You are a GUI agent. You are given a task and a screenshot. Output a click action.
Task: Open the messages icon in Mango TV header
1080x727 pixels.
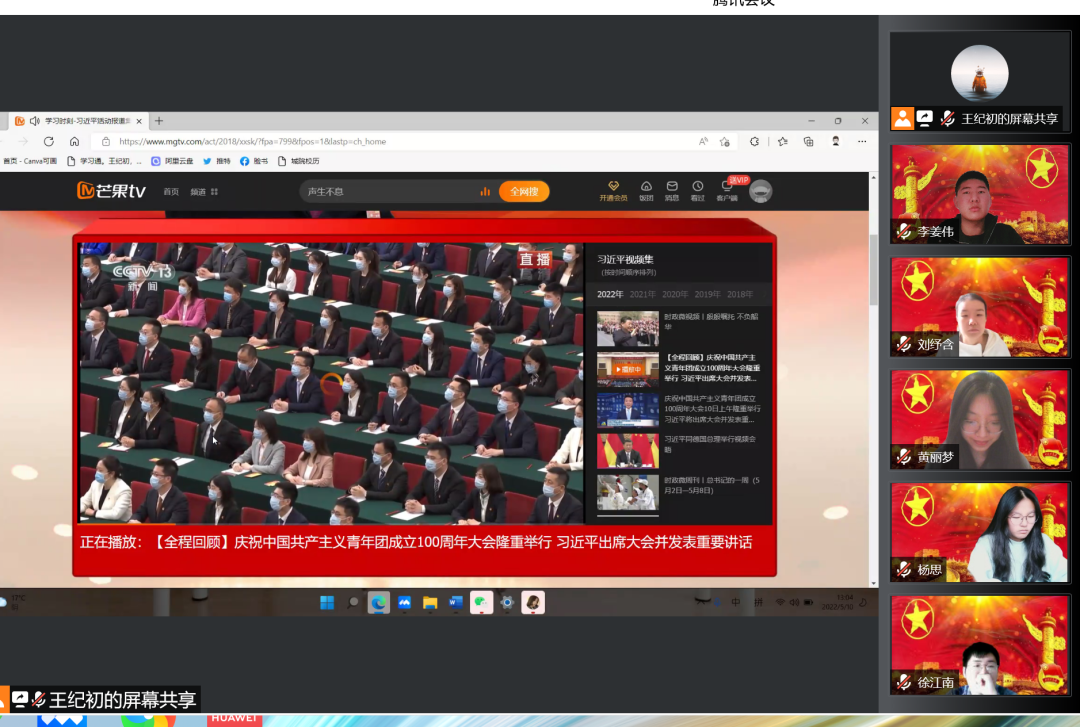pyautogui.click(x=672, y=187)
